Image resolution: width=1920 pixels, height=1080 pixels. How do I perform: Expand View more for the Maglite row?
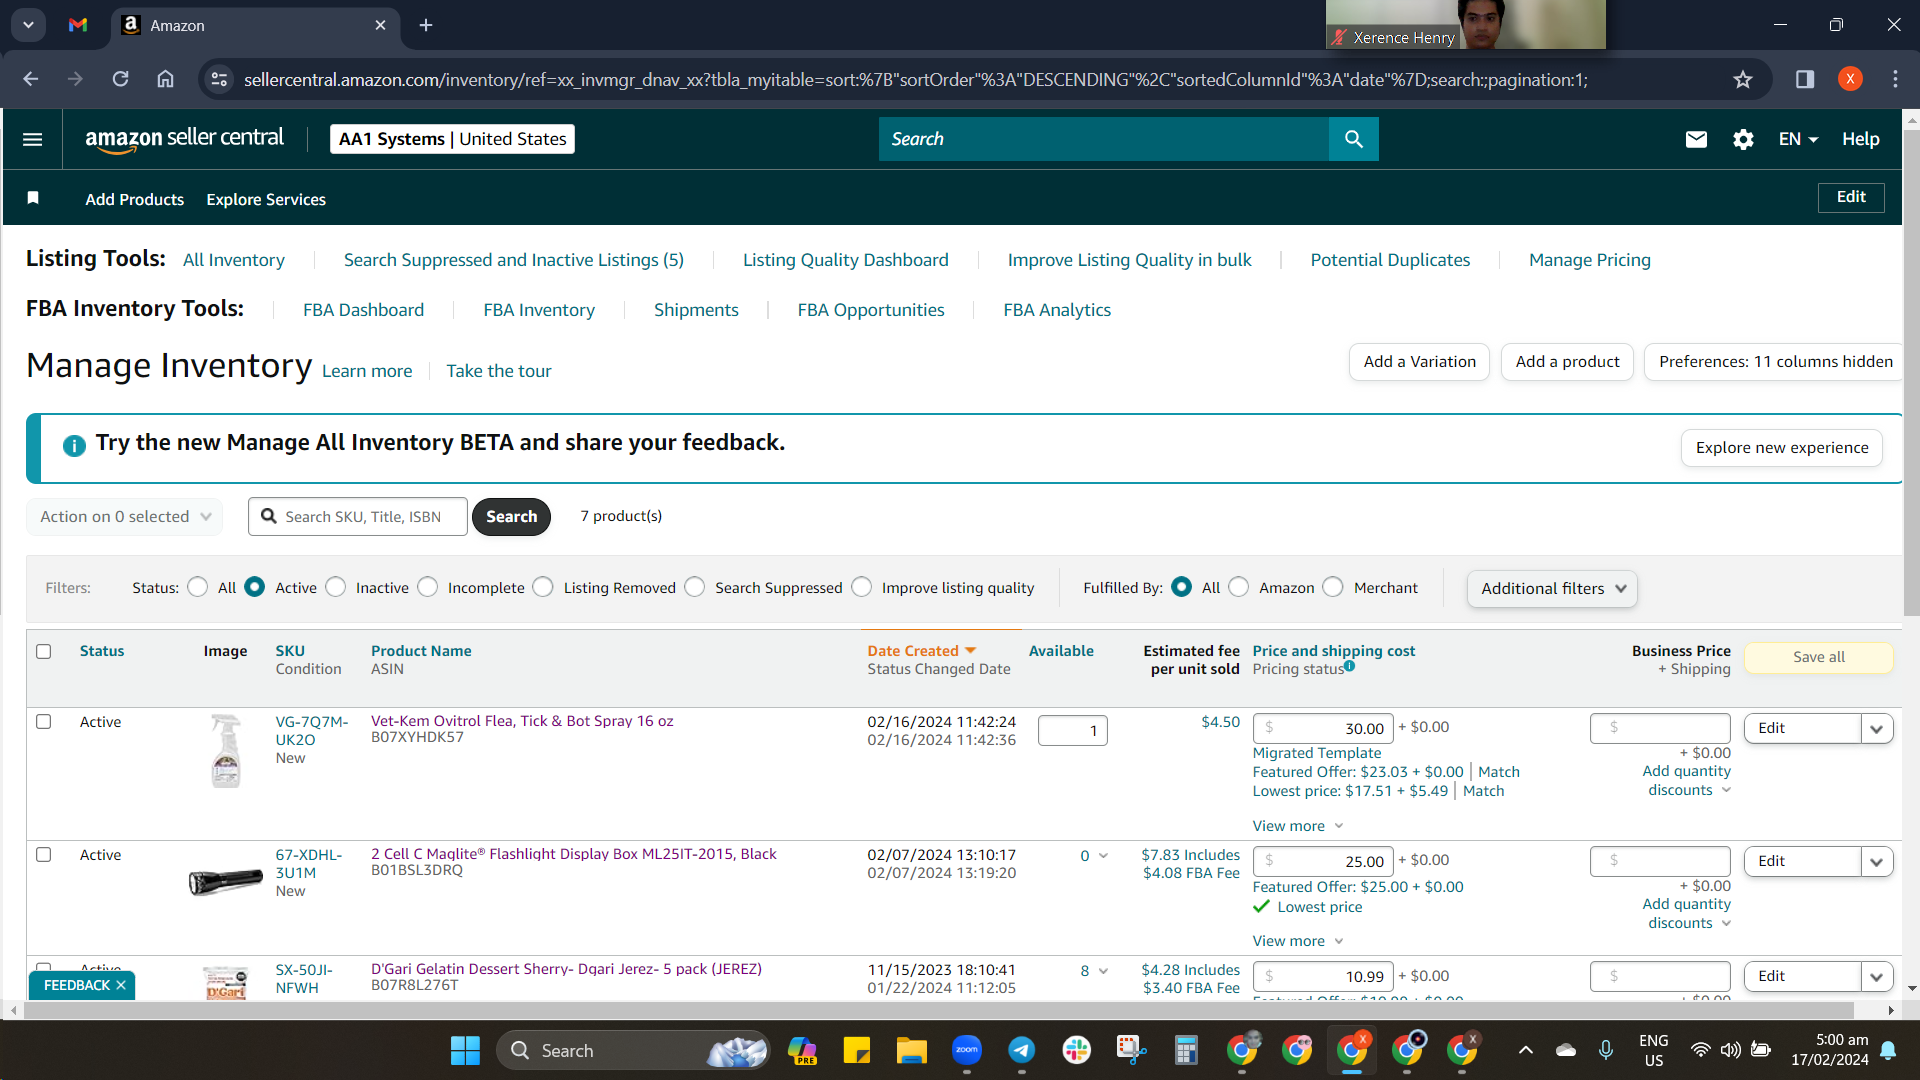pyautogui.click(x=1298, y=941)
